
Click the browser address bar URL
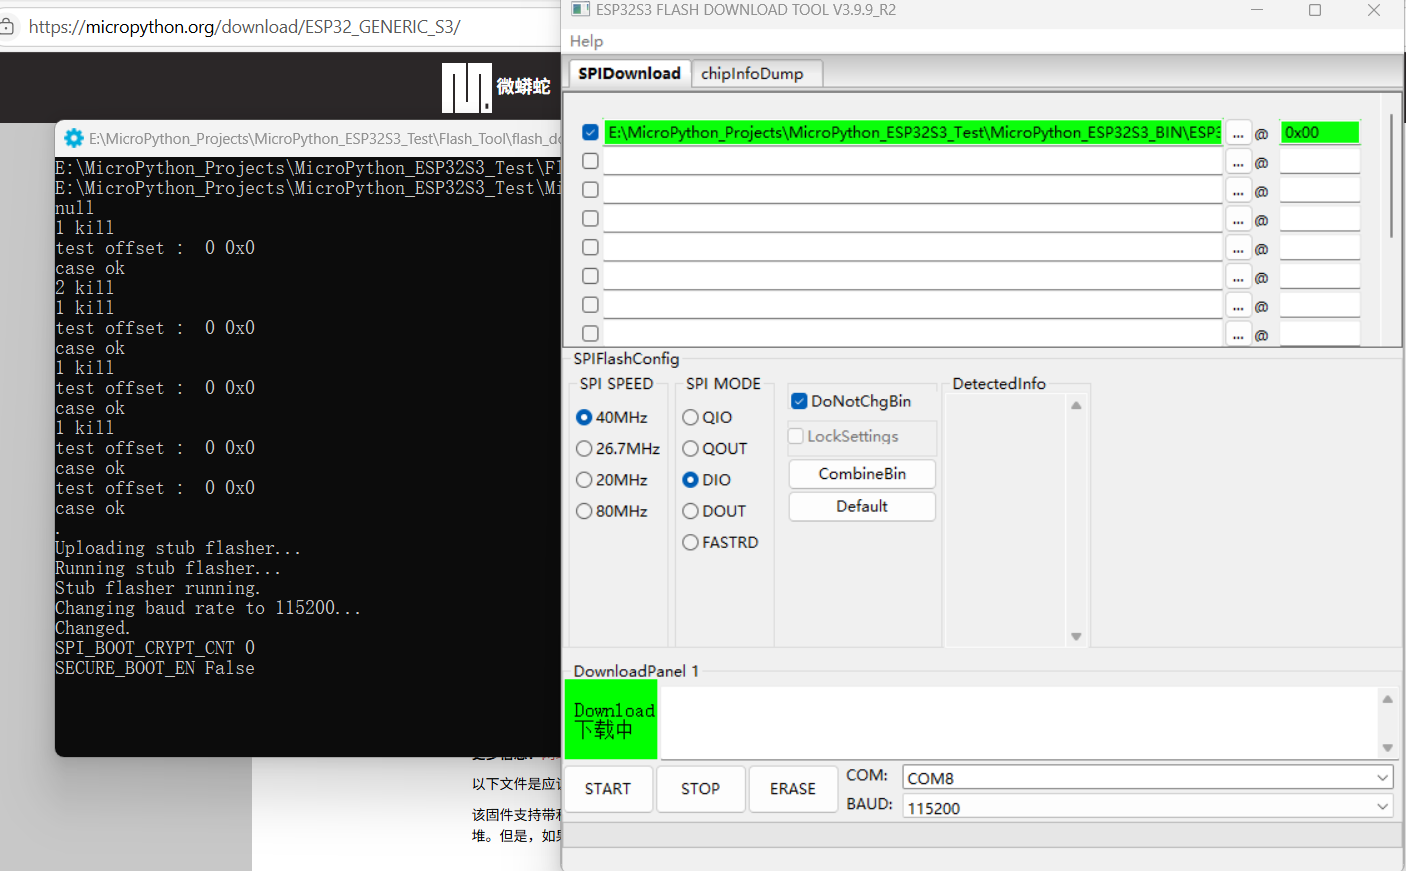[244, 27]
